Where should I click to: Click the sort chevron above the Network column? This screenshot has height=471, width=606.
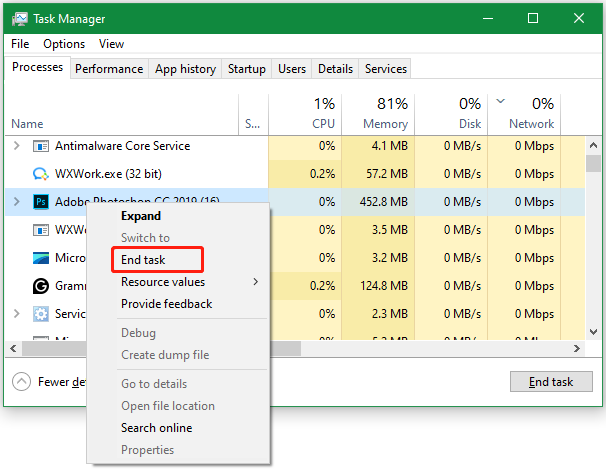coord(500,101)
